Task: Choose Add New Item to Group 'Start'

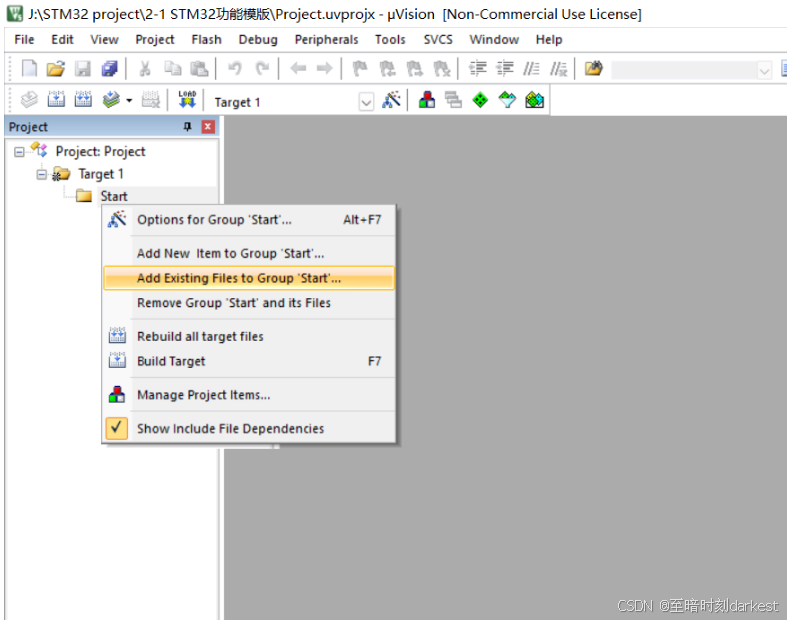Action: (249, 254)
